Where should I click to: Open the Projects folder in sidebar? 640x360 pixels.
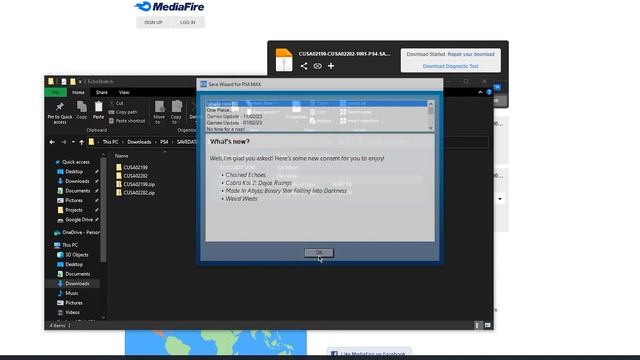[70, 210]
